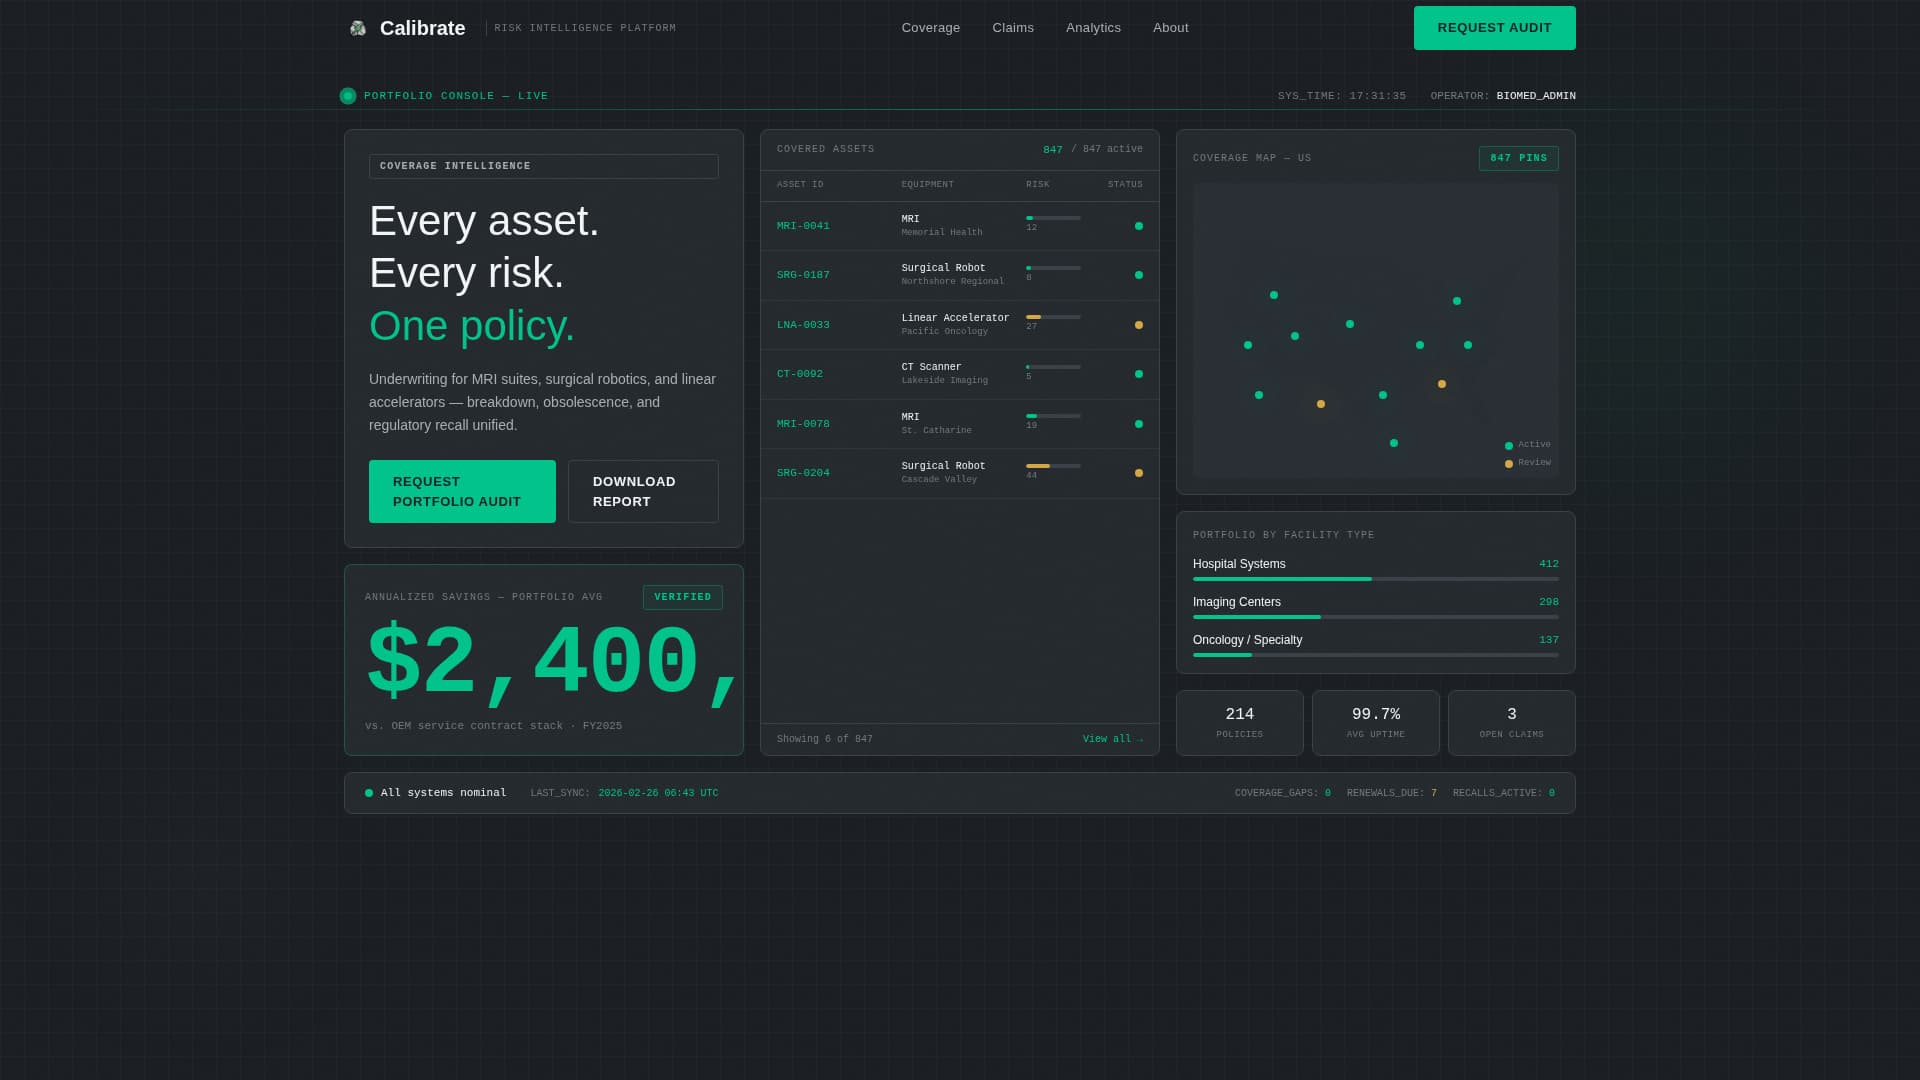The width and height of the screenshot is (1920, 1080).
Task: Open the Analytics page from the top nav
Action: (x=1093, y=28)
